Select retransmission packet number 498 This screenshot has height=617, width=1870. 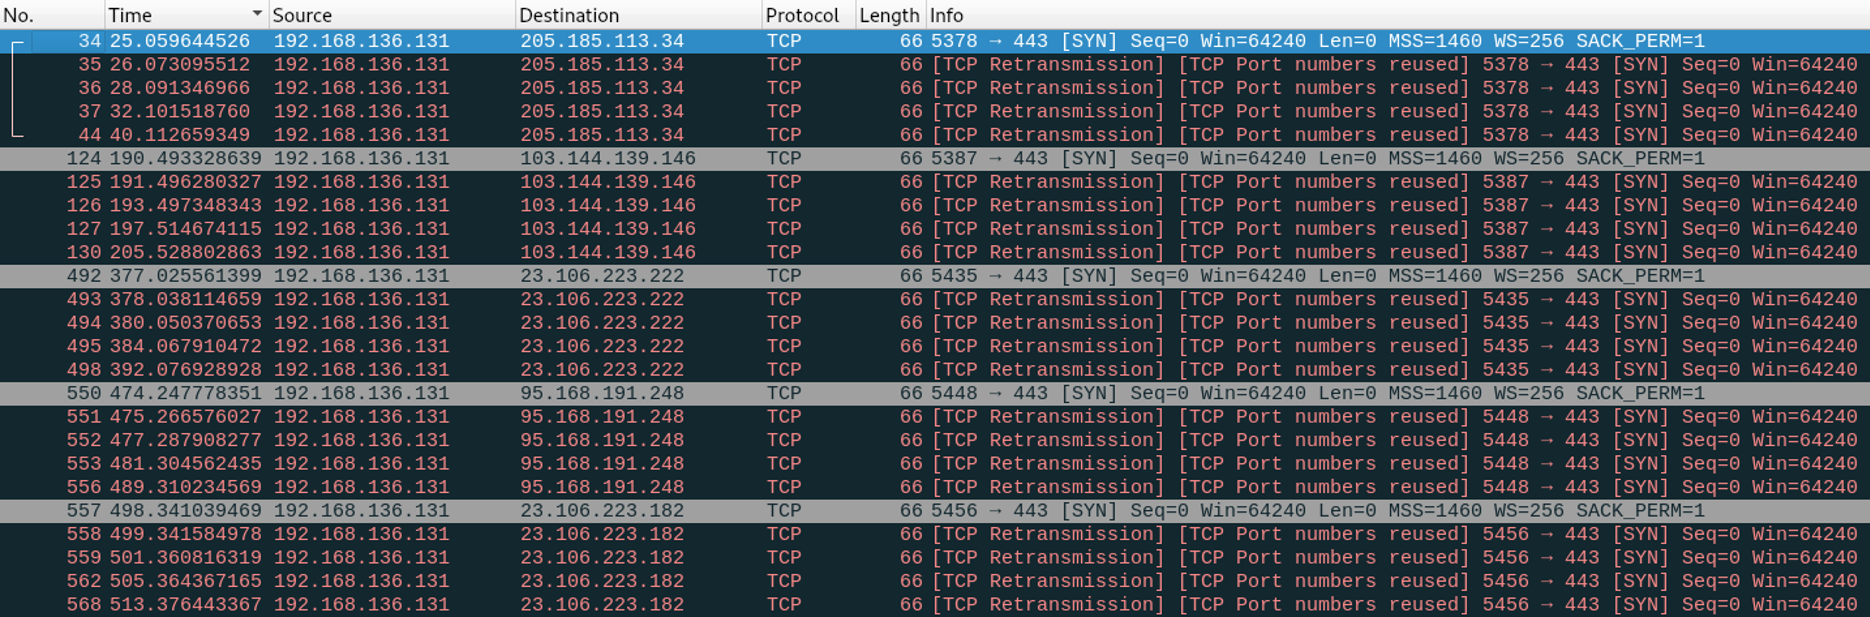[x=935, y=370]
